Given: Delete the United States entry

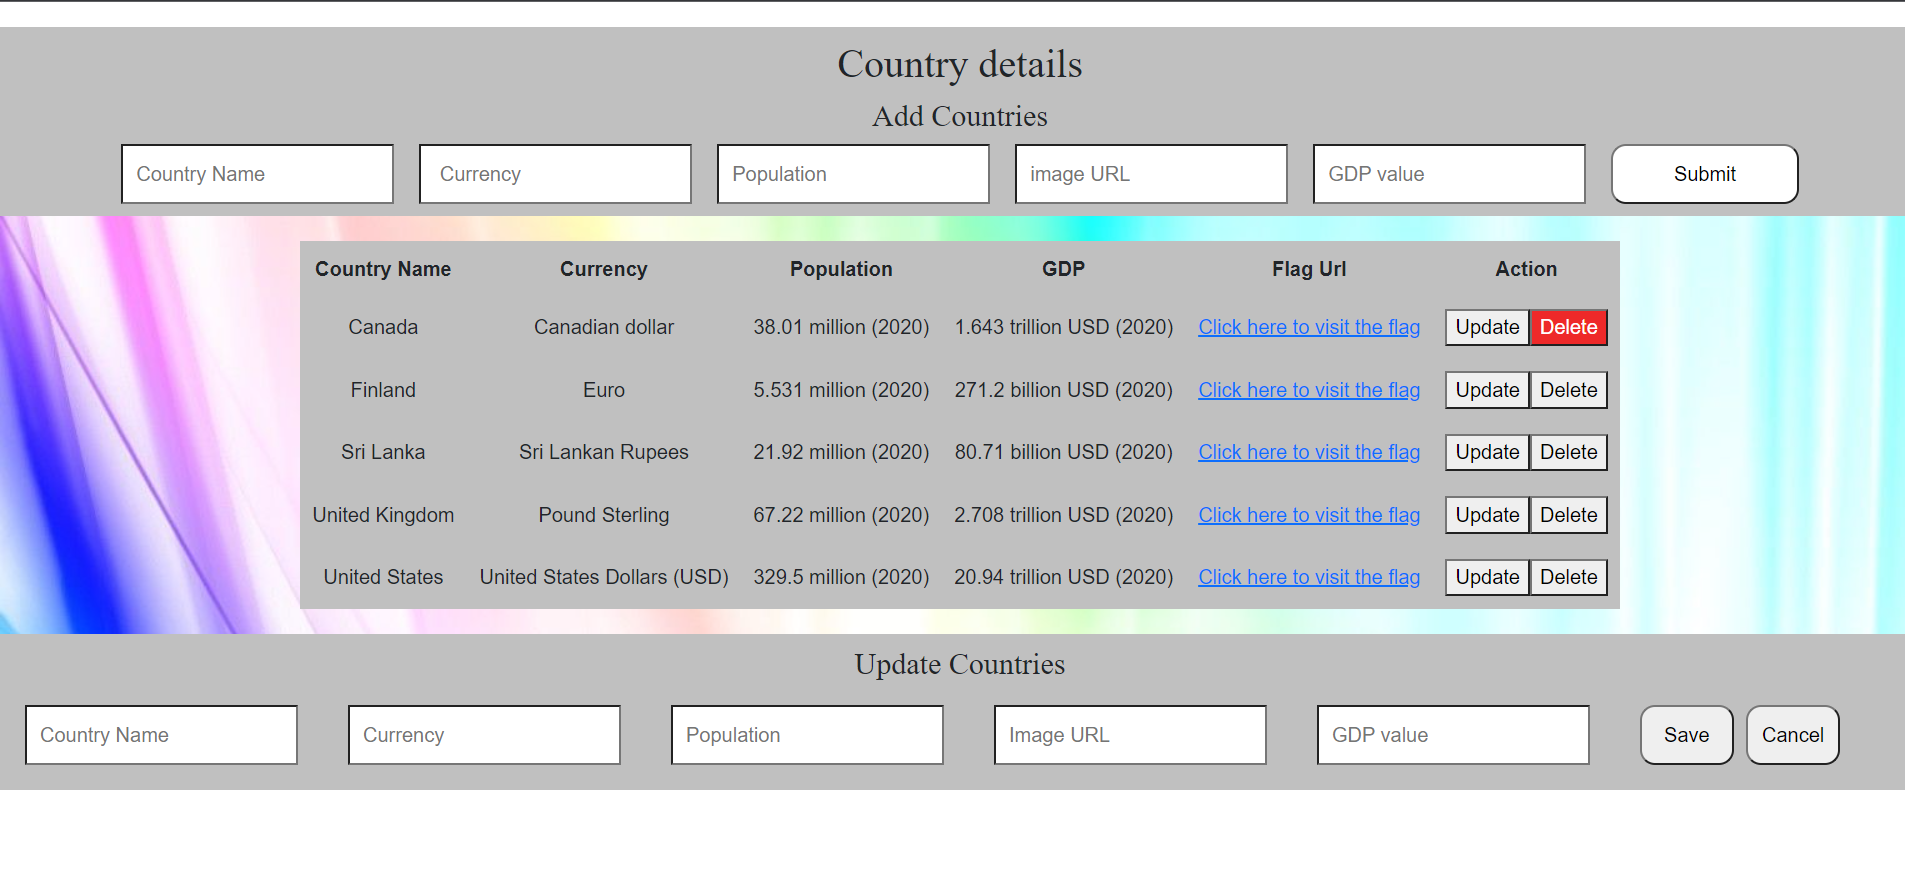Looking at the screenshot, I should [1568, 577].
